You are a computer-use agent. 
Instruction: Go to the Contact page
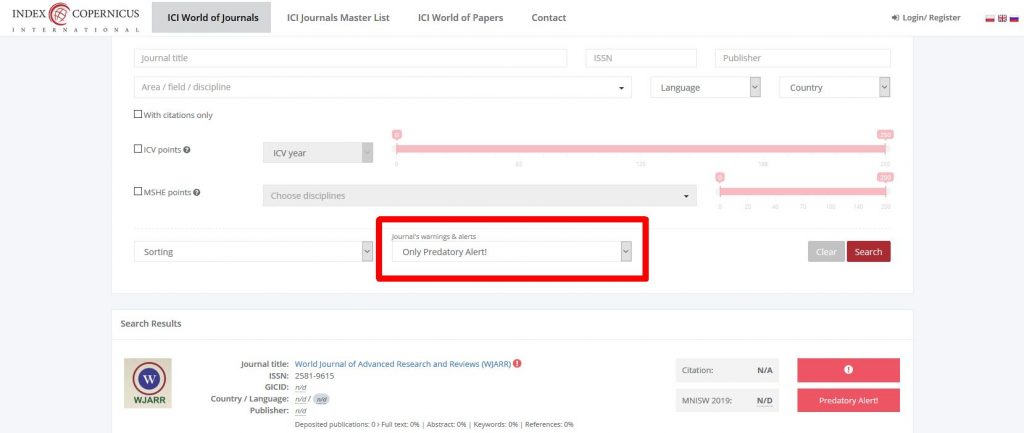[x=549, y=18]
